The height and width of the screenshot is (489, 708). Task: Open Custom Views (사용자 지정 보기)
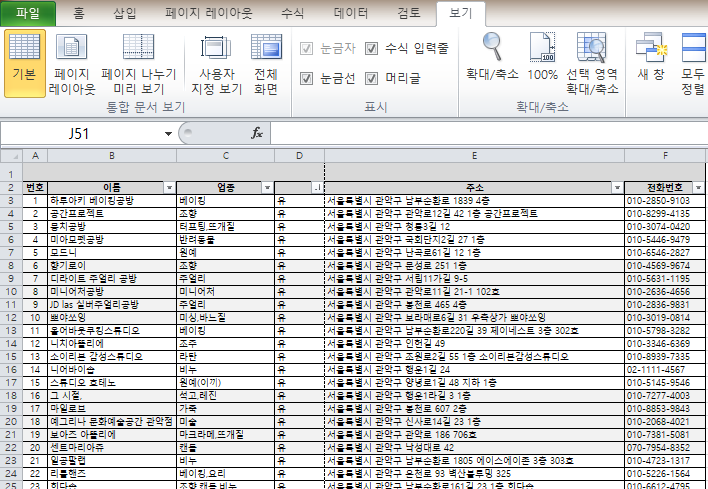217,63
